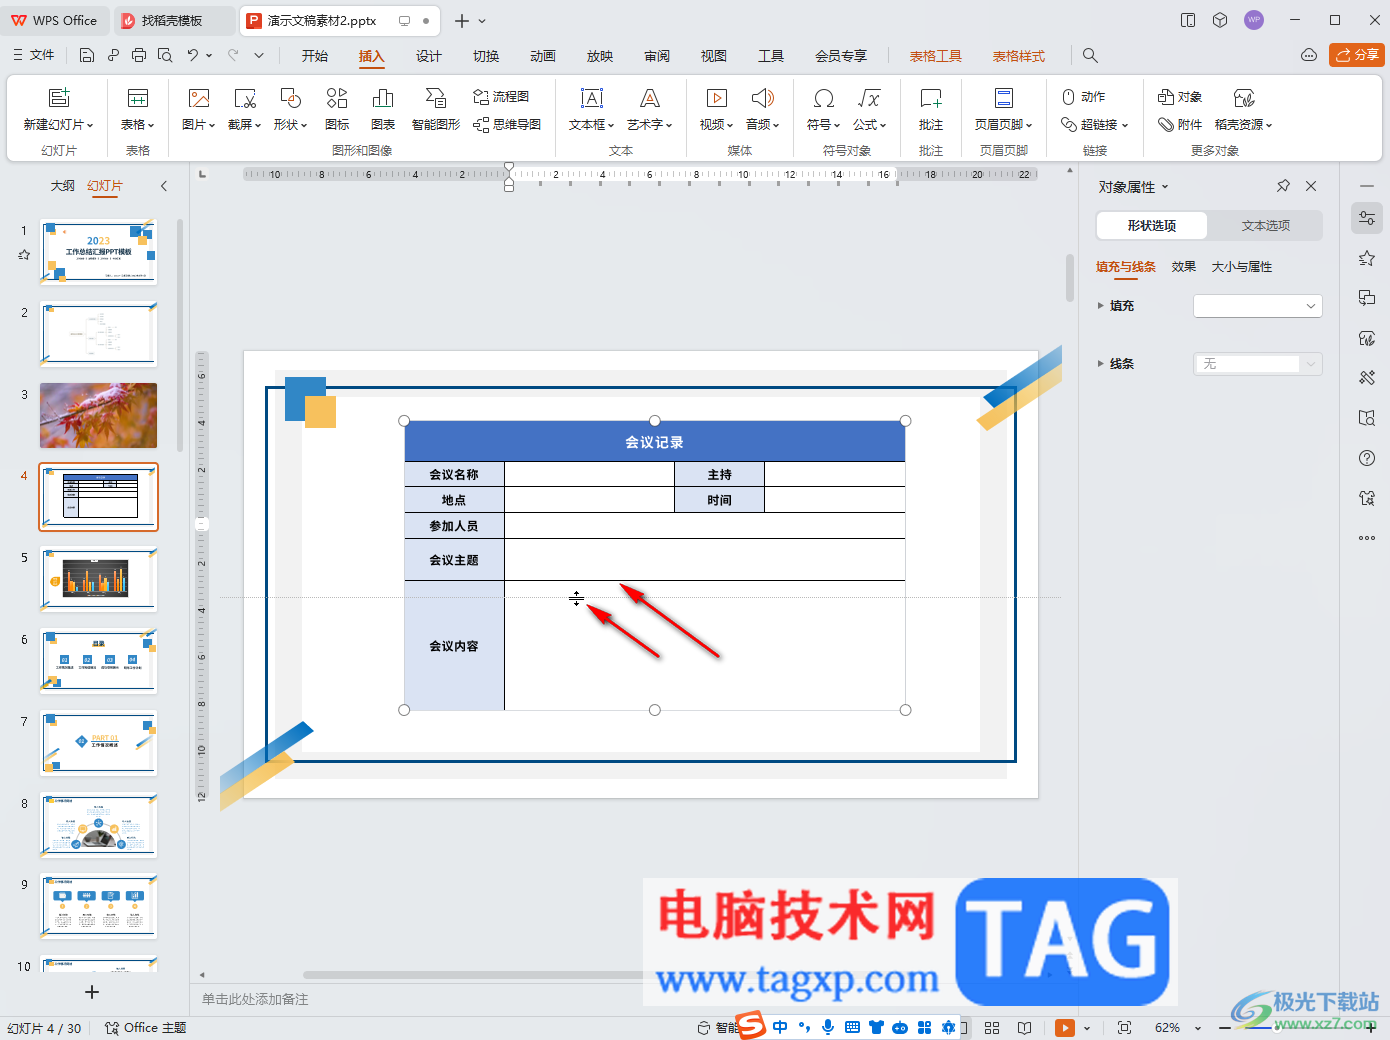Image resolution: width=1390 pixels, height=1040 pixels.
Task: Open the star animation sidebar icon
Action: coord(1367,258)
